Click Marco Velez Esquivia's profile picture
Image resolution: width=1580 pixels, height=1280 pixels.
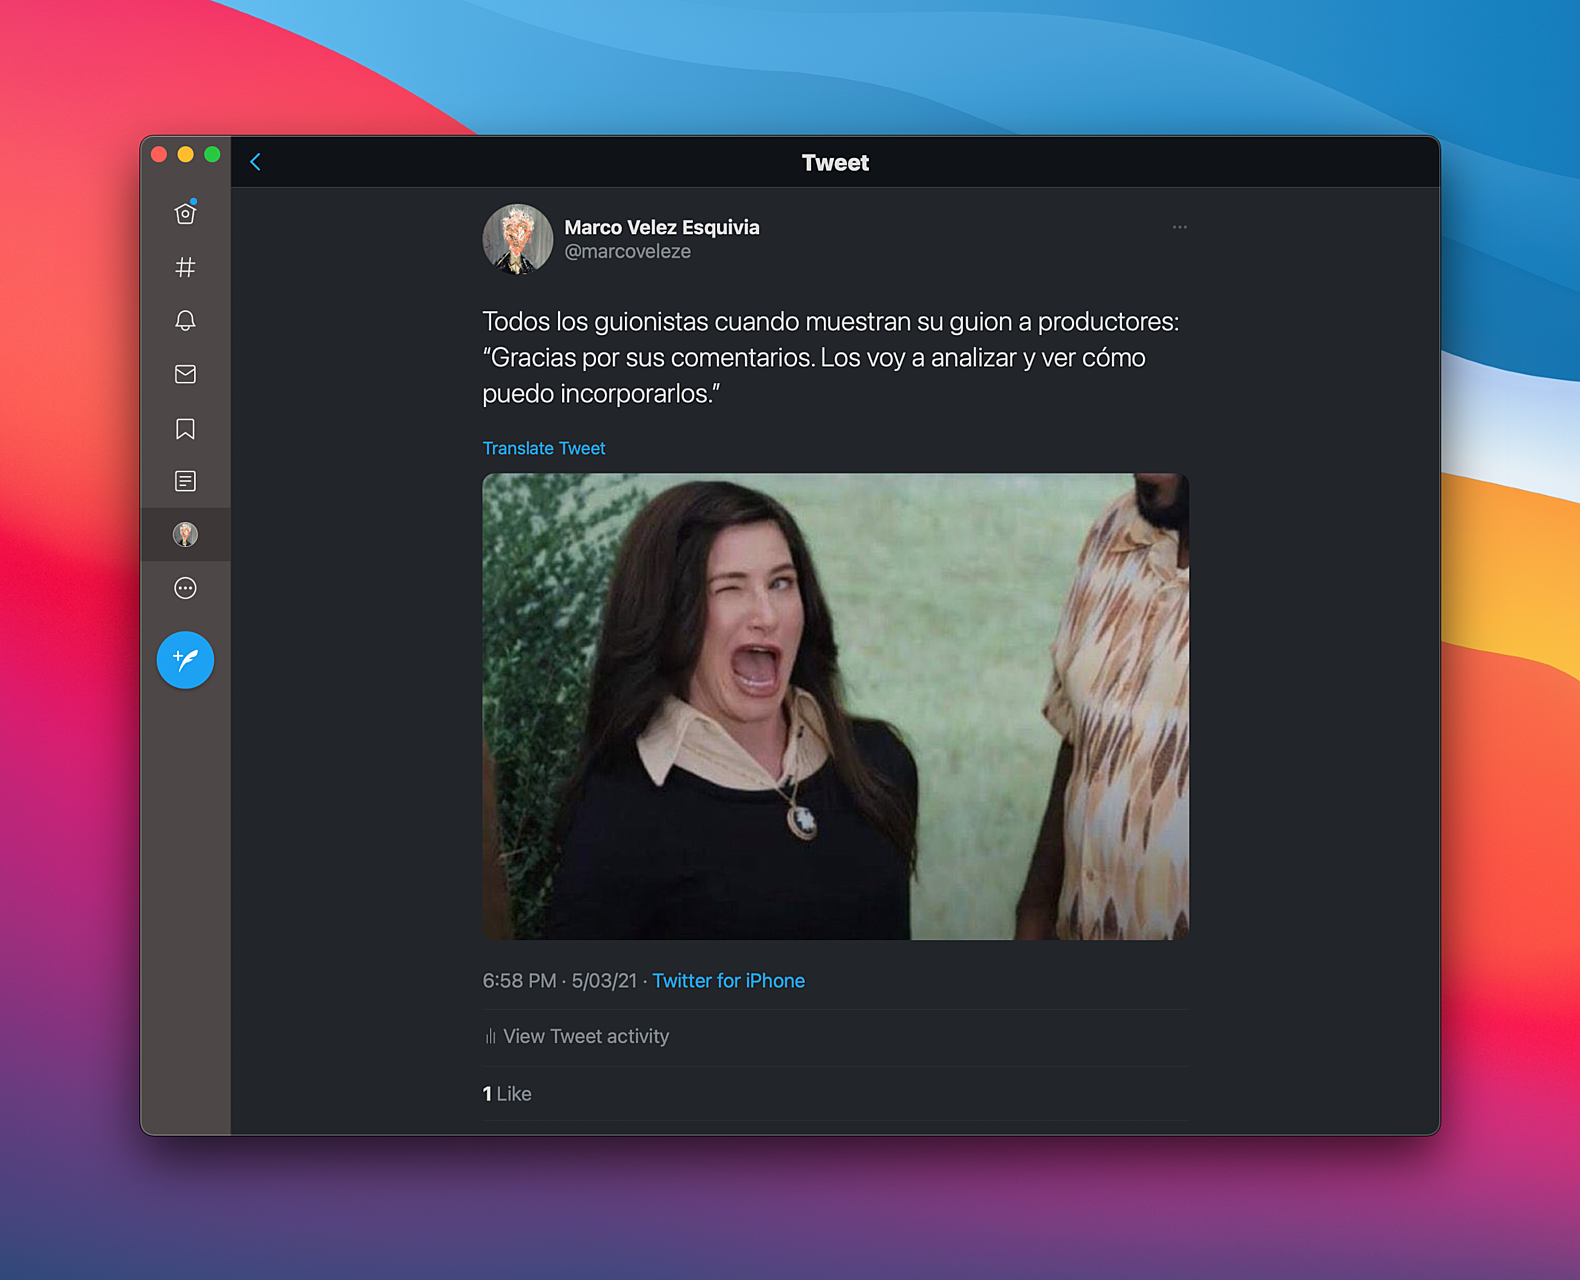coord(518,240)
